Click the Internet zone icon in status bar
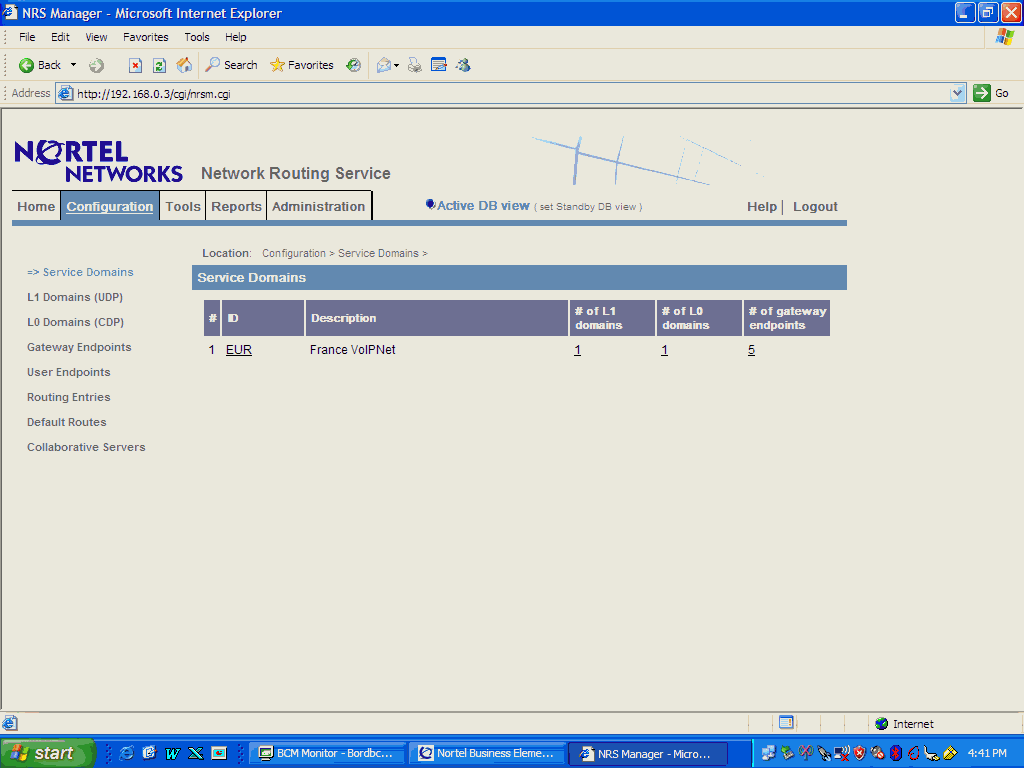The height and width of the screenshot is (768, 1024). coord(882,724)
